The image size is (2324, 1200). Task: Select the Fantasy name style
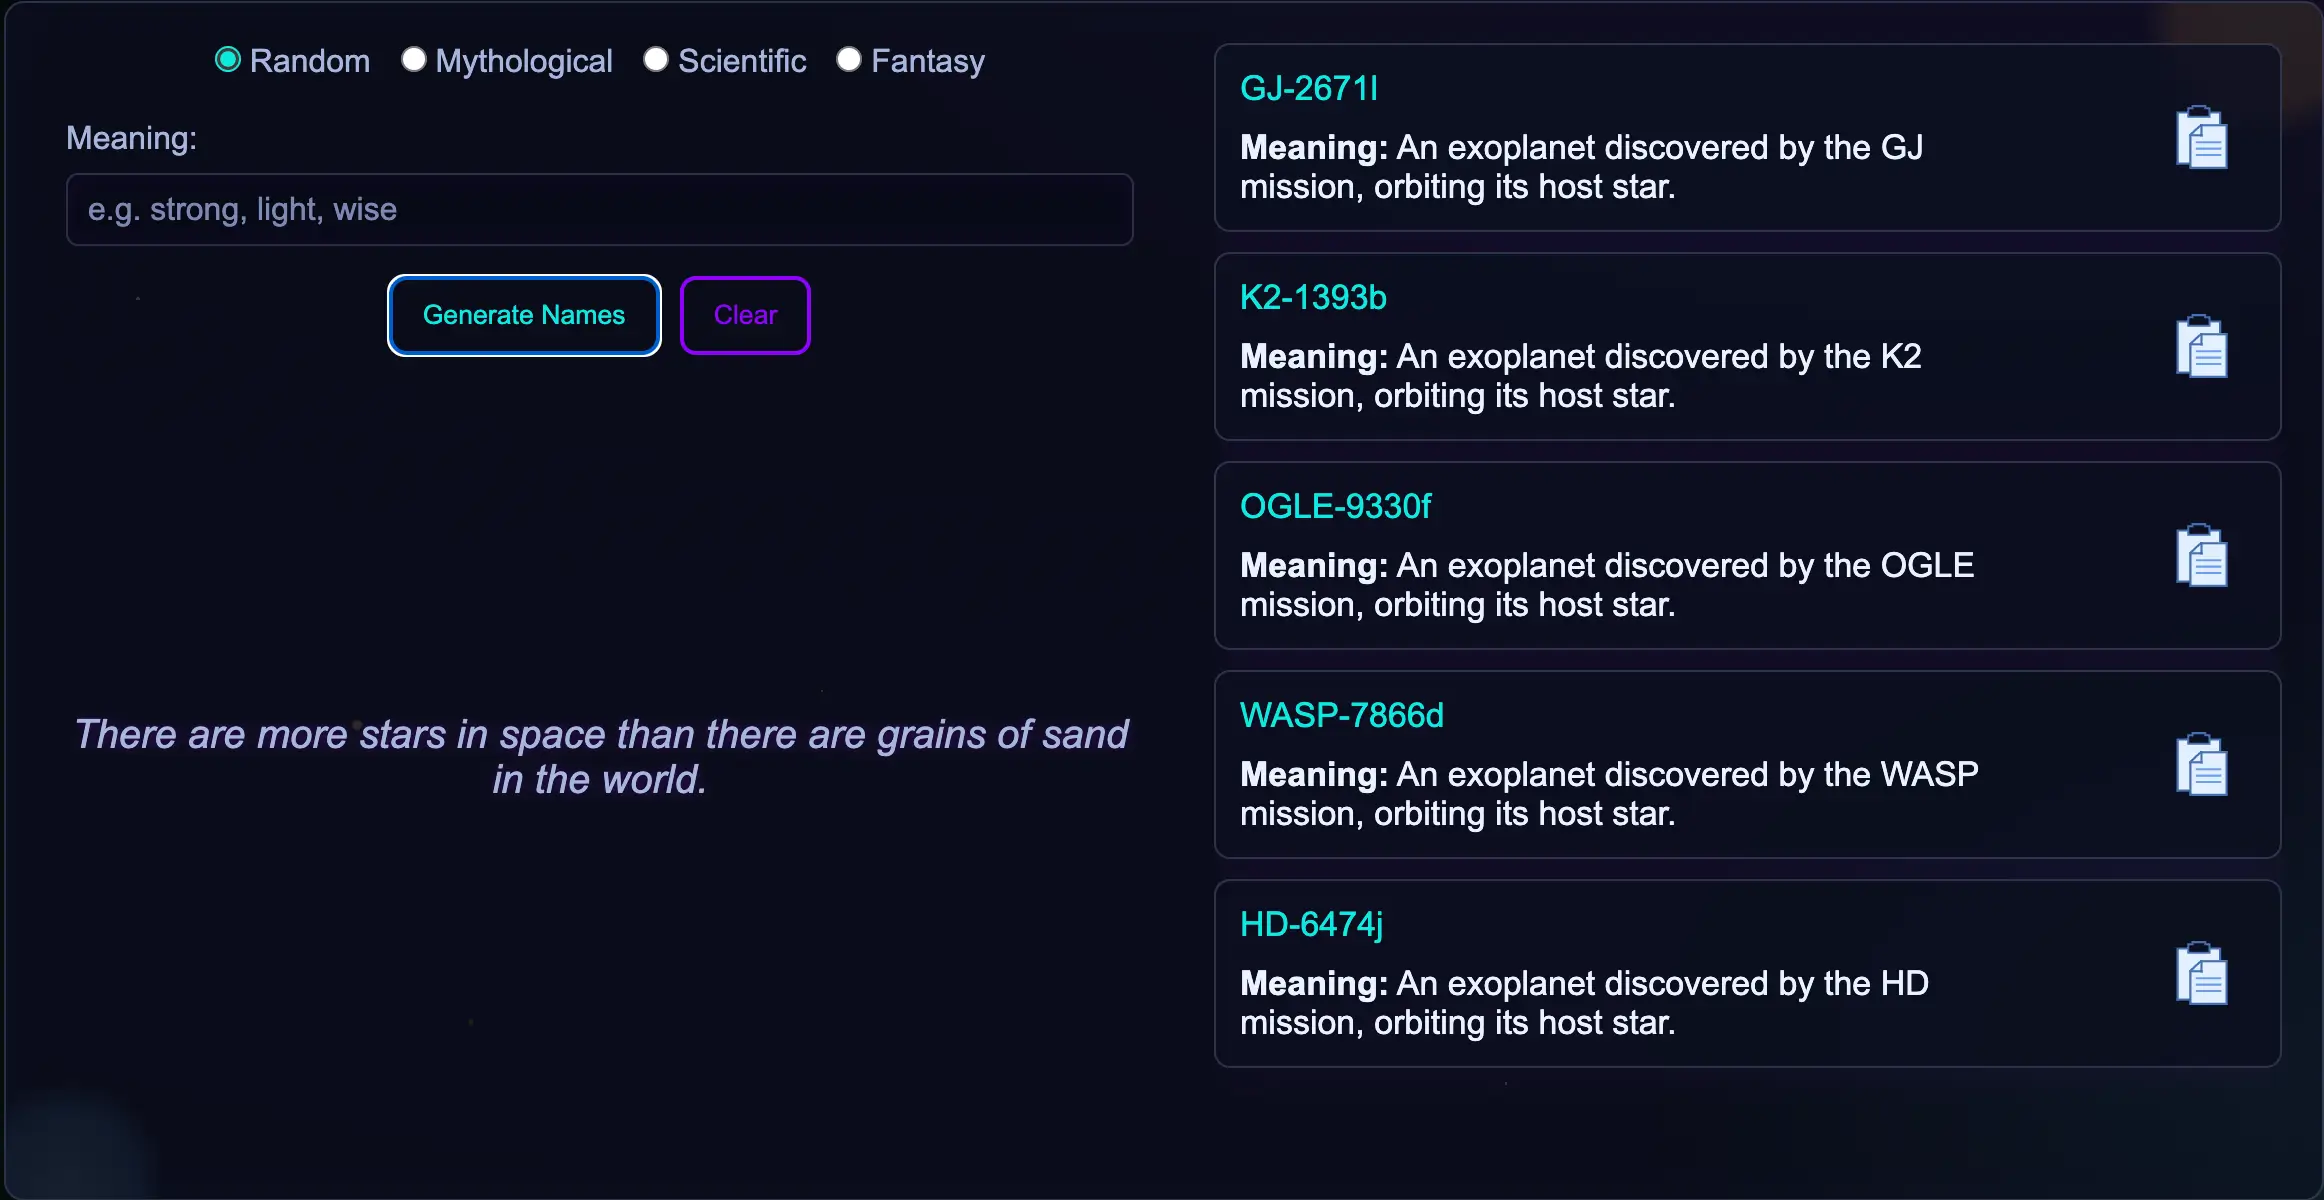[849, 59]
